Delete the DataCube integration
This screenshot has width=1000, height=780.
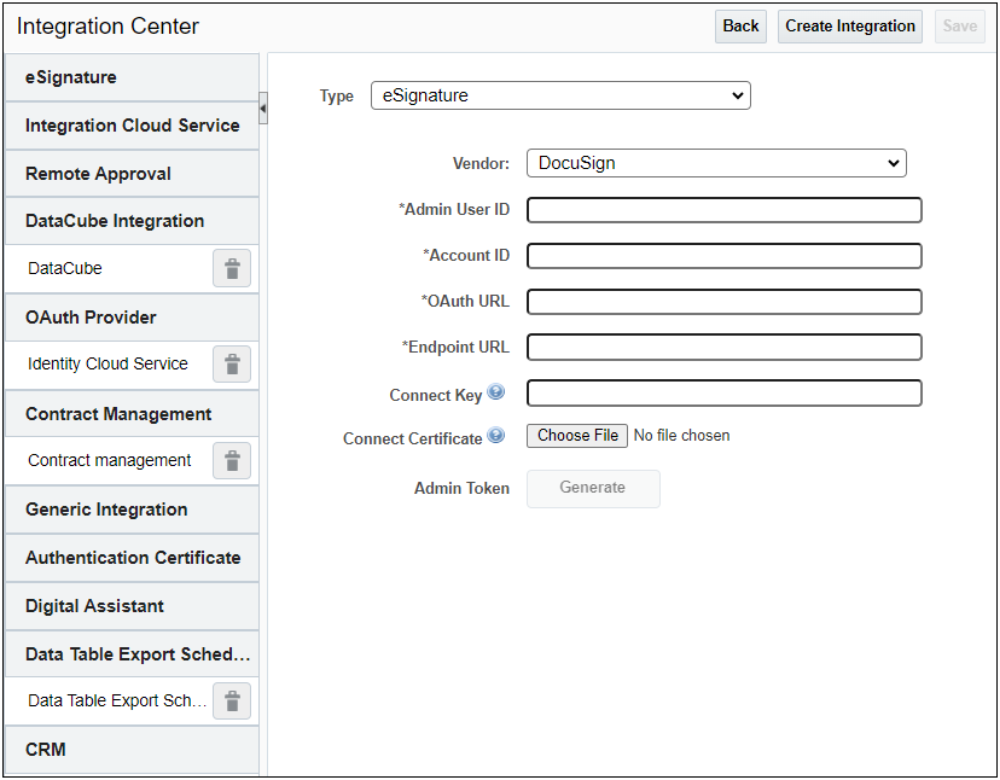point(231,268)
